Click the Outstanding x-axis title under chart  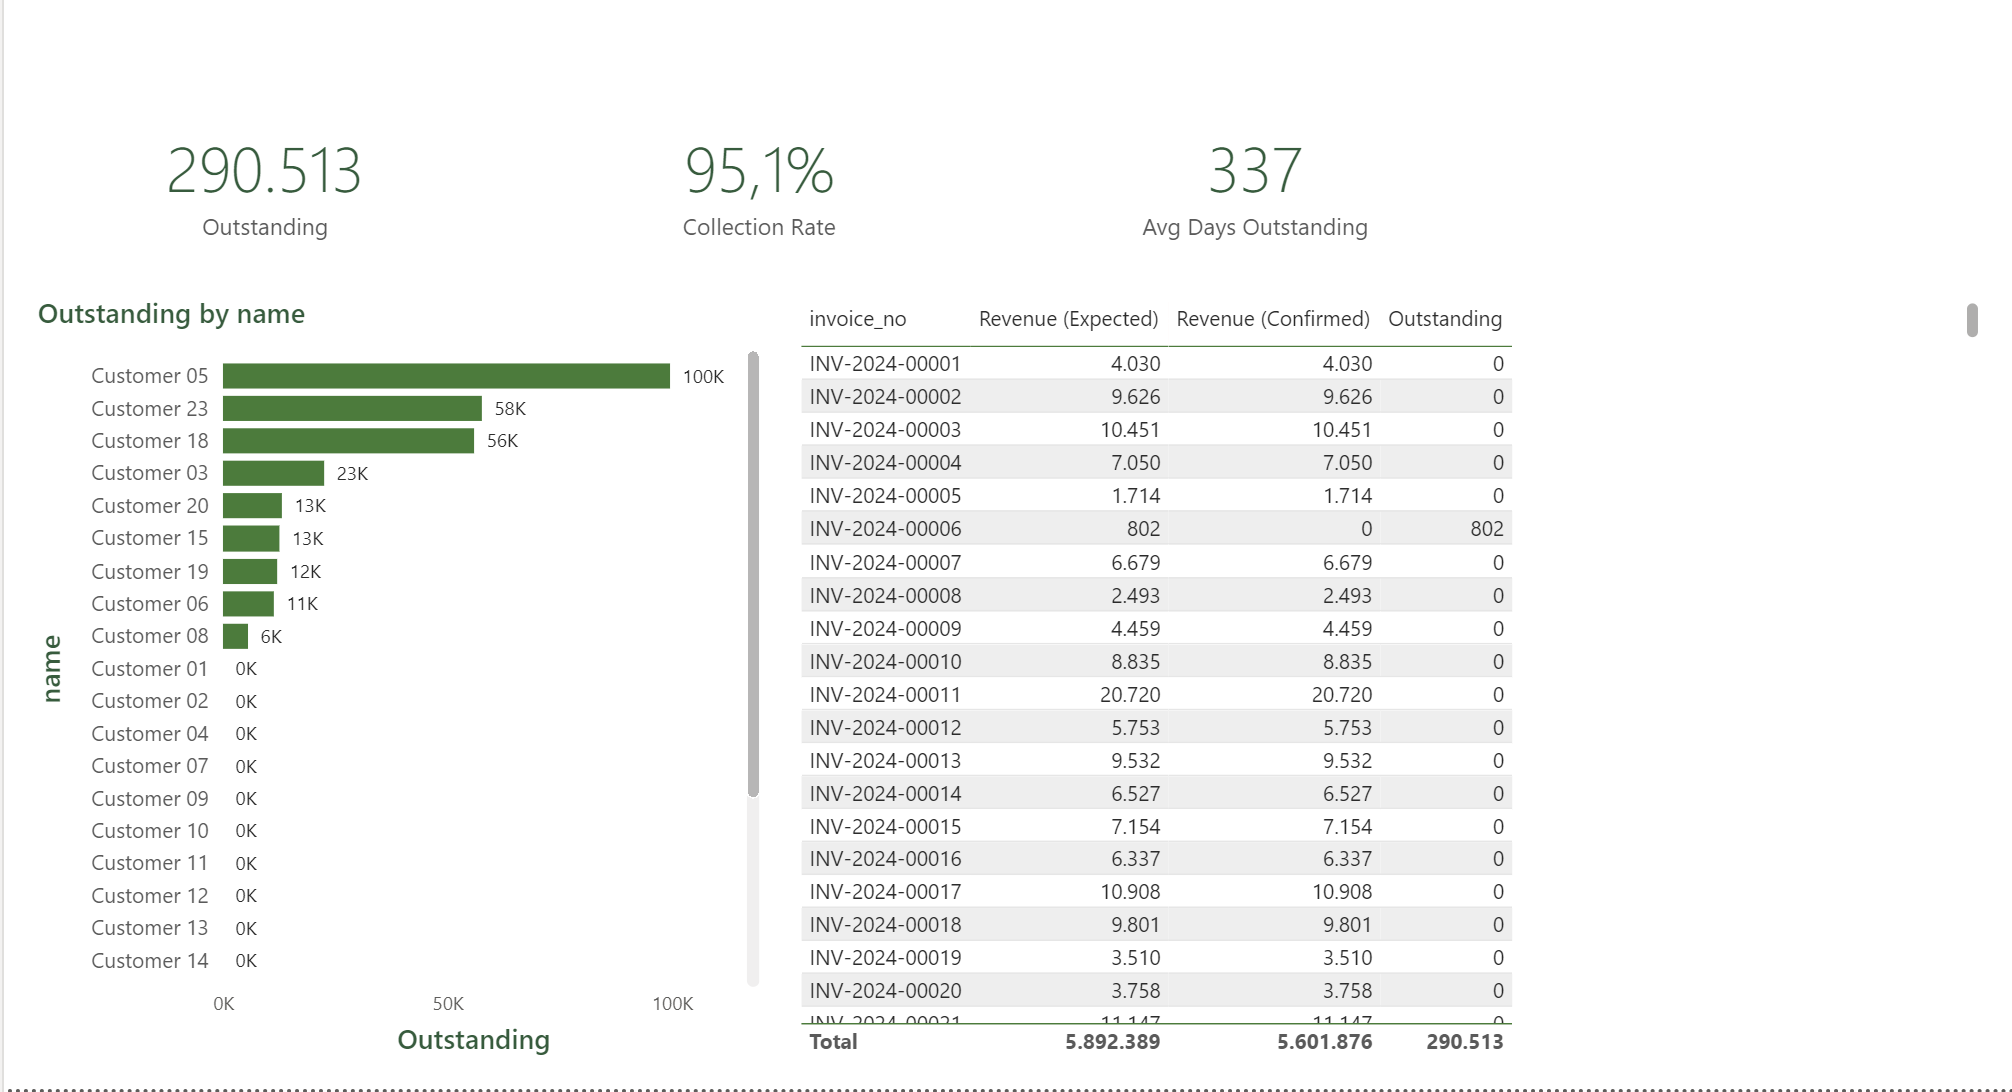click(473, 1040)
